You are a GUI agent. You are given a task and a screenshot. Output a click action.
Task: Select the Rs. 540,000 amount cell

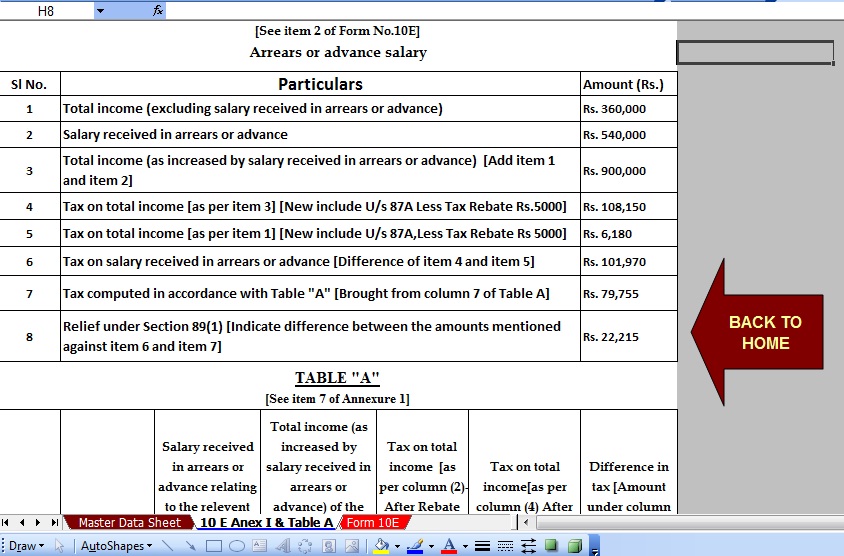[x=629, y=135]
